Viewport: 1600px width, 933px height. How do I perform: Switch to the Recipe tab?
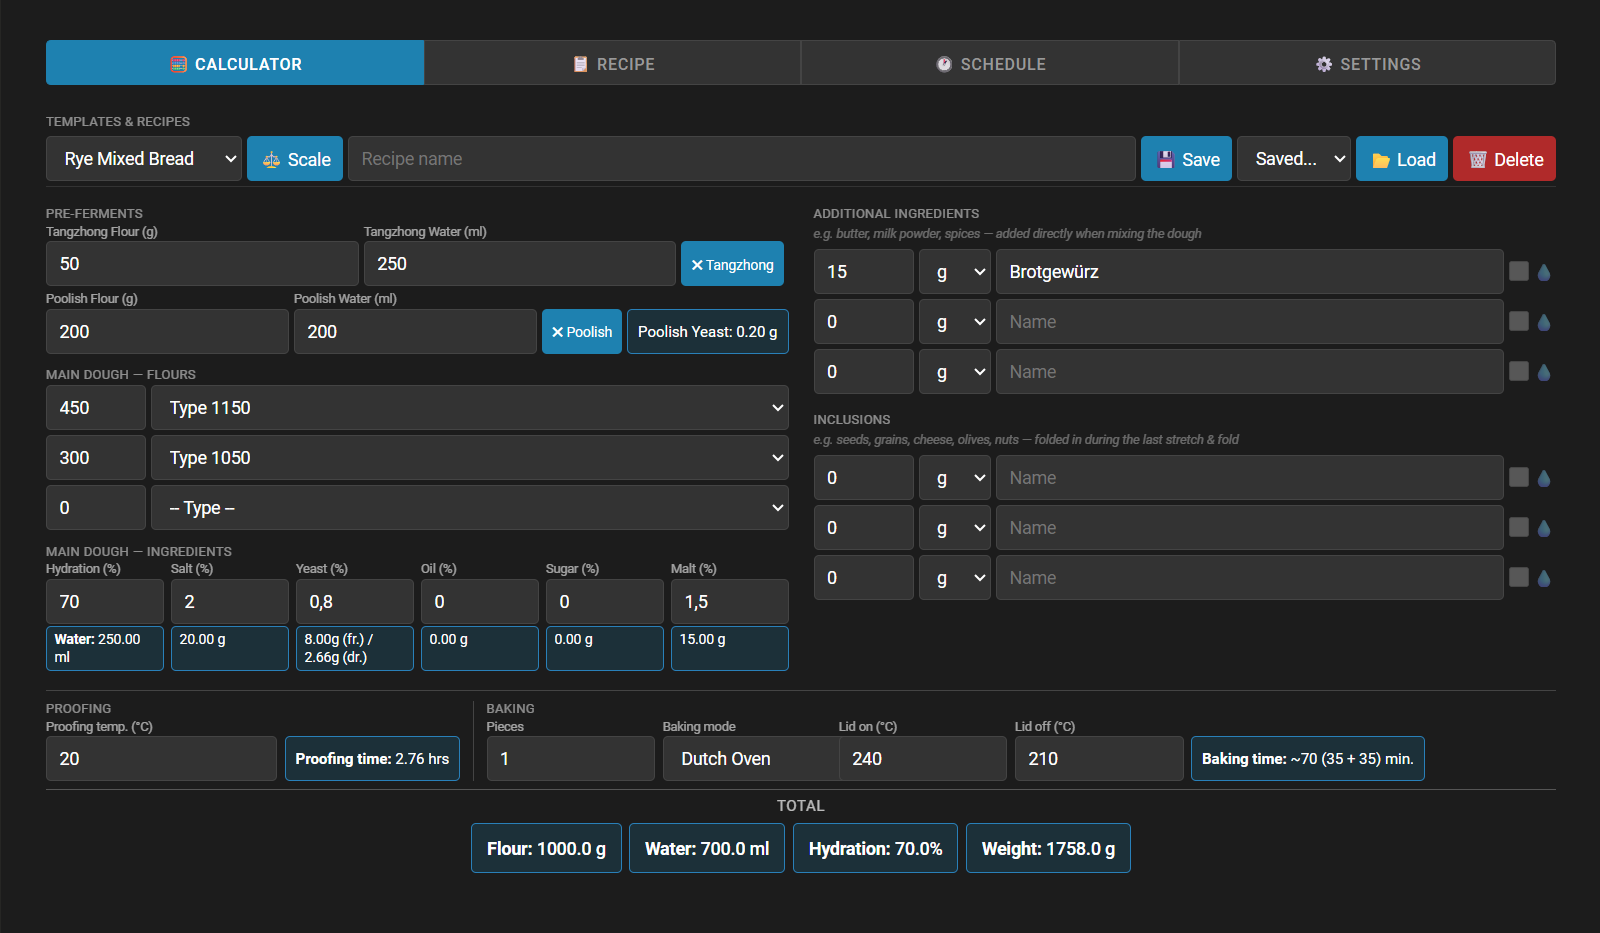click(613, 63)
